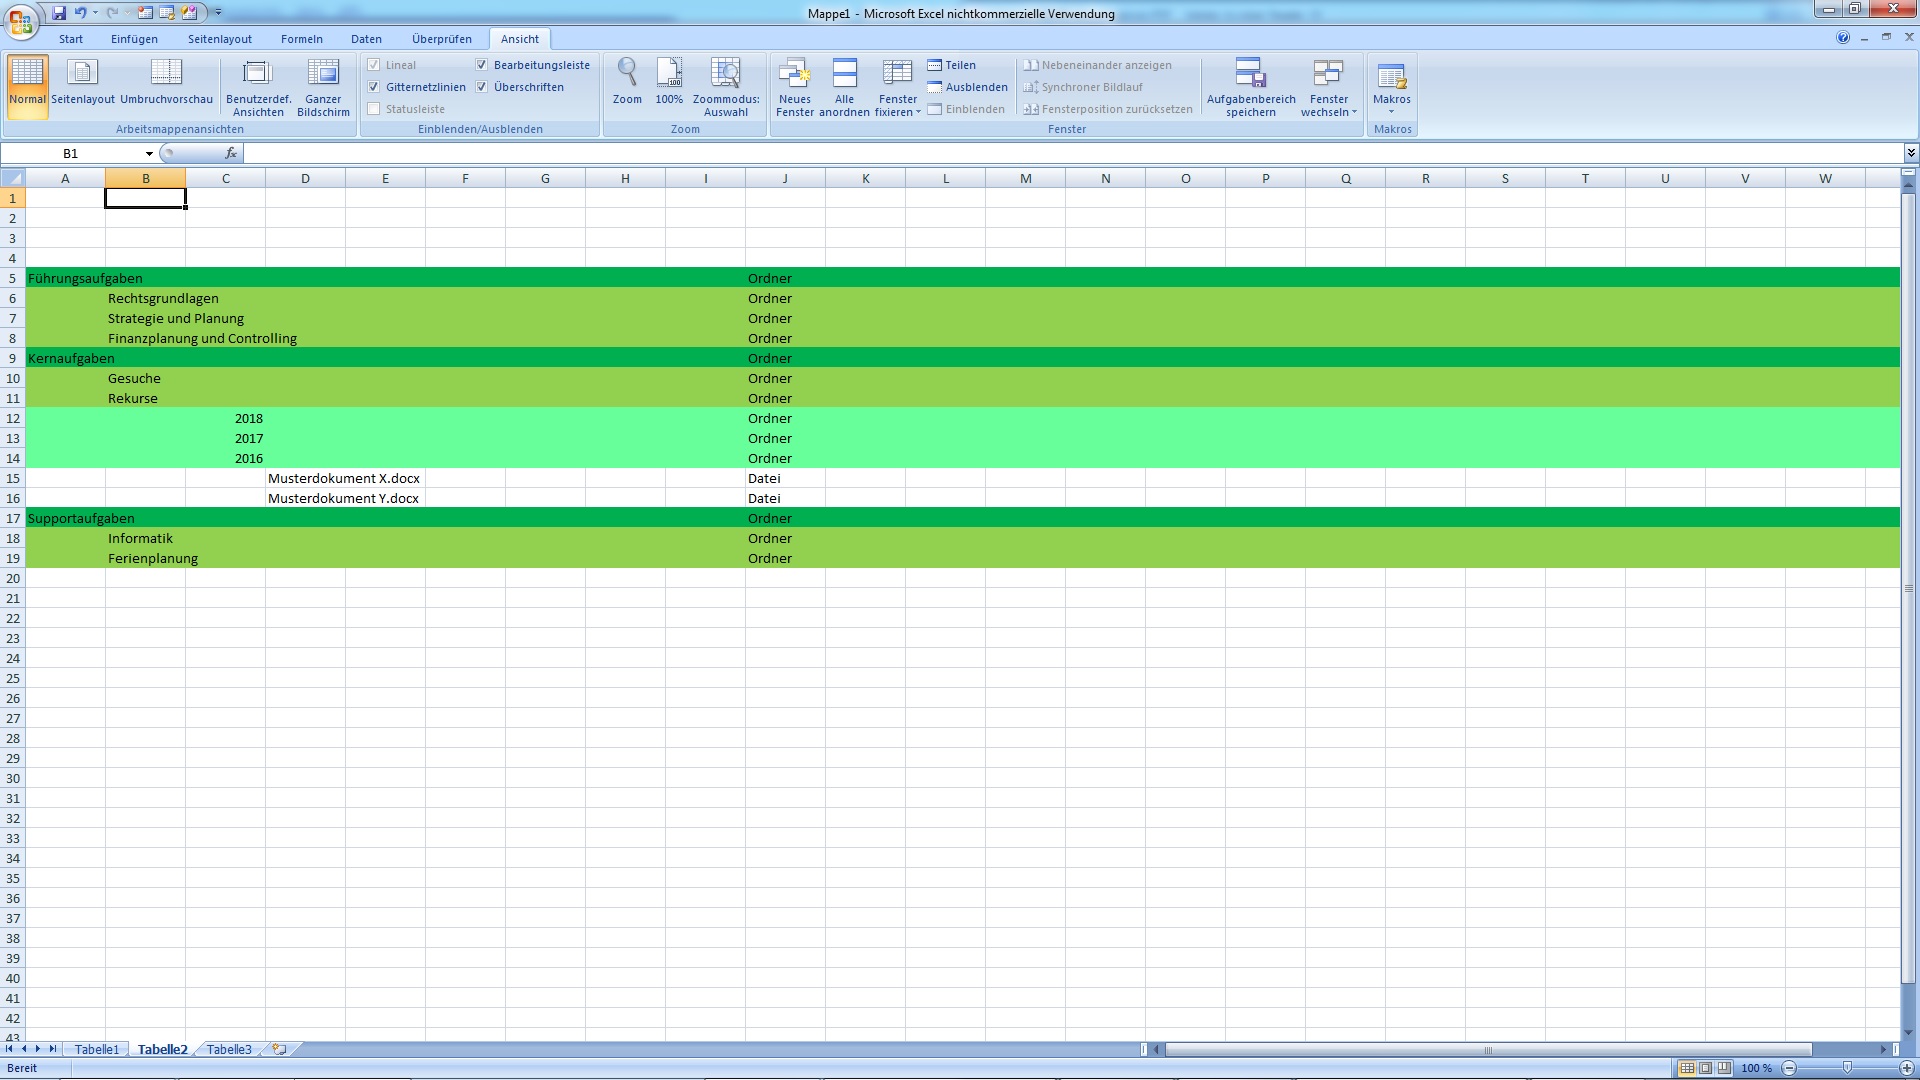This screenshot has width=1920, height=1080.
Task: Click the Seitenlayout view icon
Action: pos(82,74)
